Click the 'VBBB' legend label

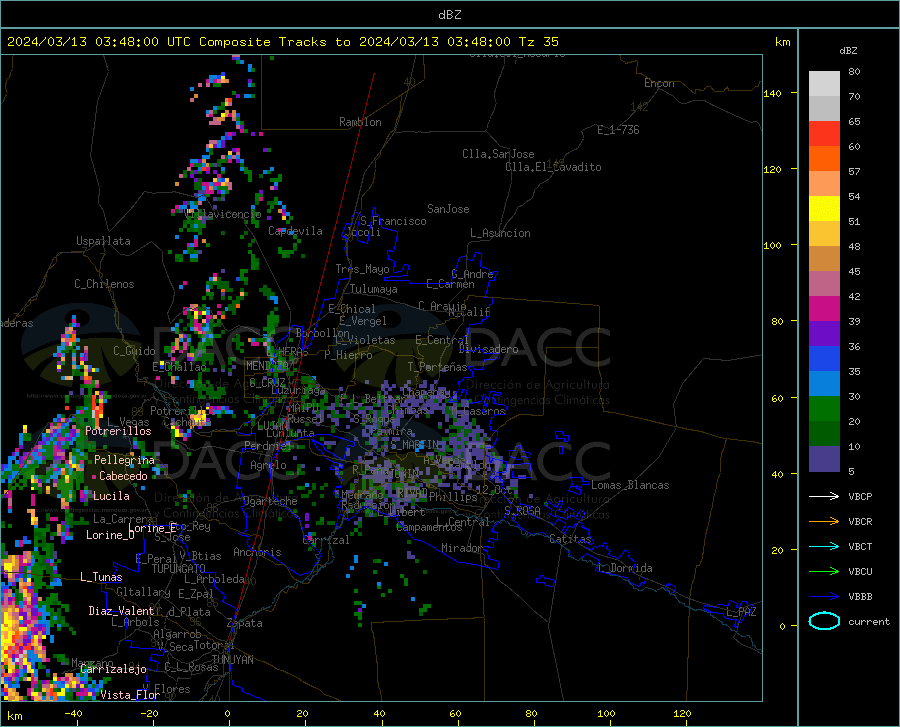(x=860, y=597)
